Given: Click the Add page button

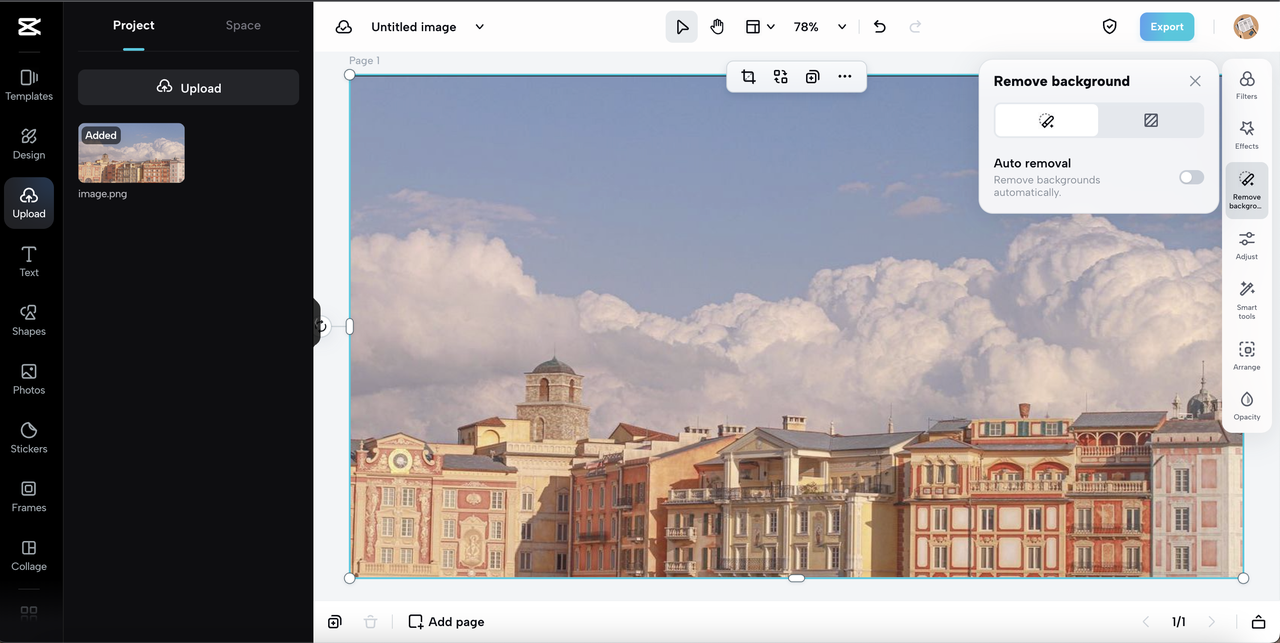Looking at the screenshot, I should 446,622.
